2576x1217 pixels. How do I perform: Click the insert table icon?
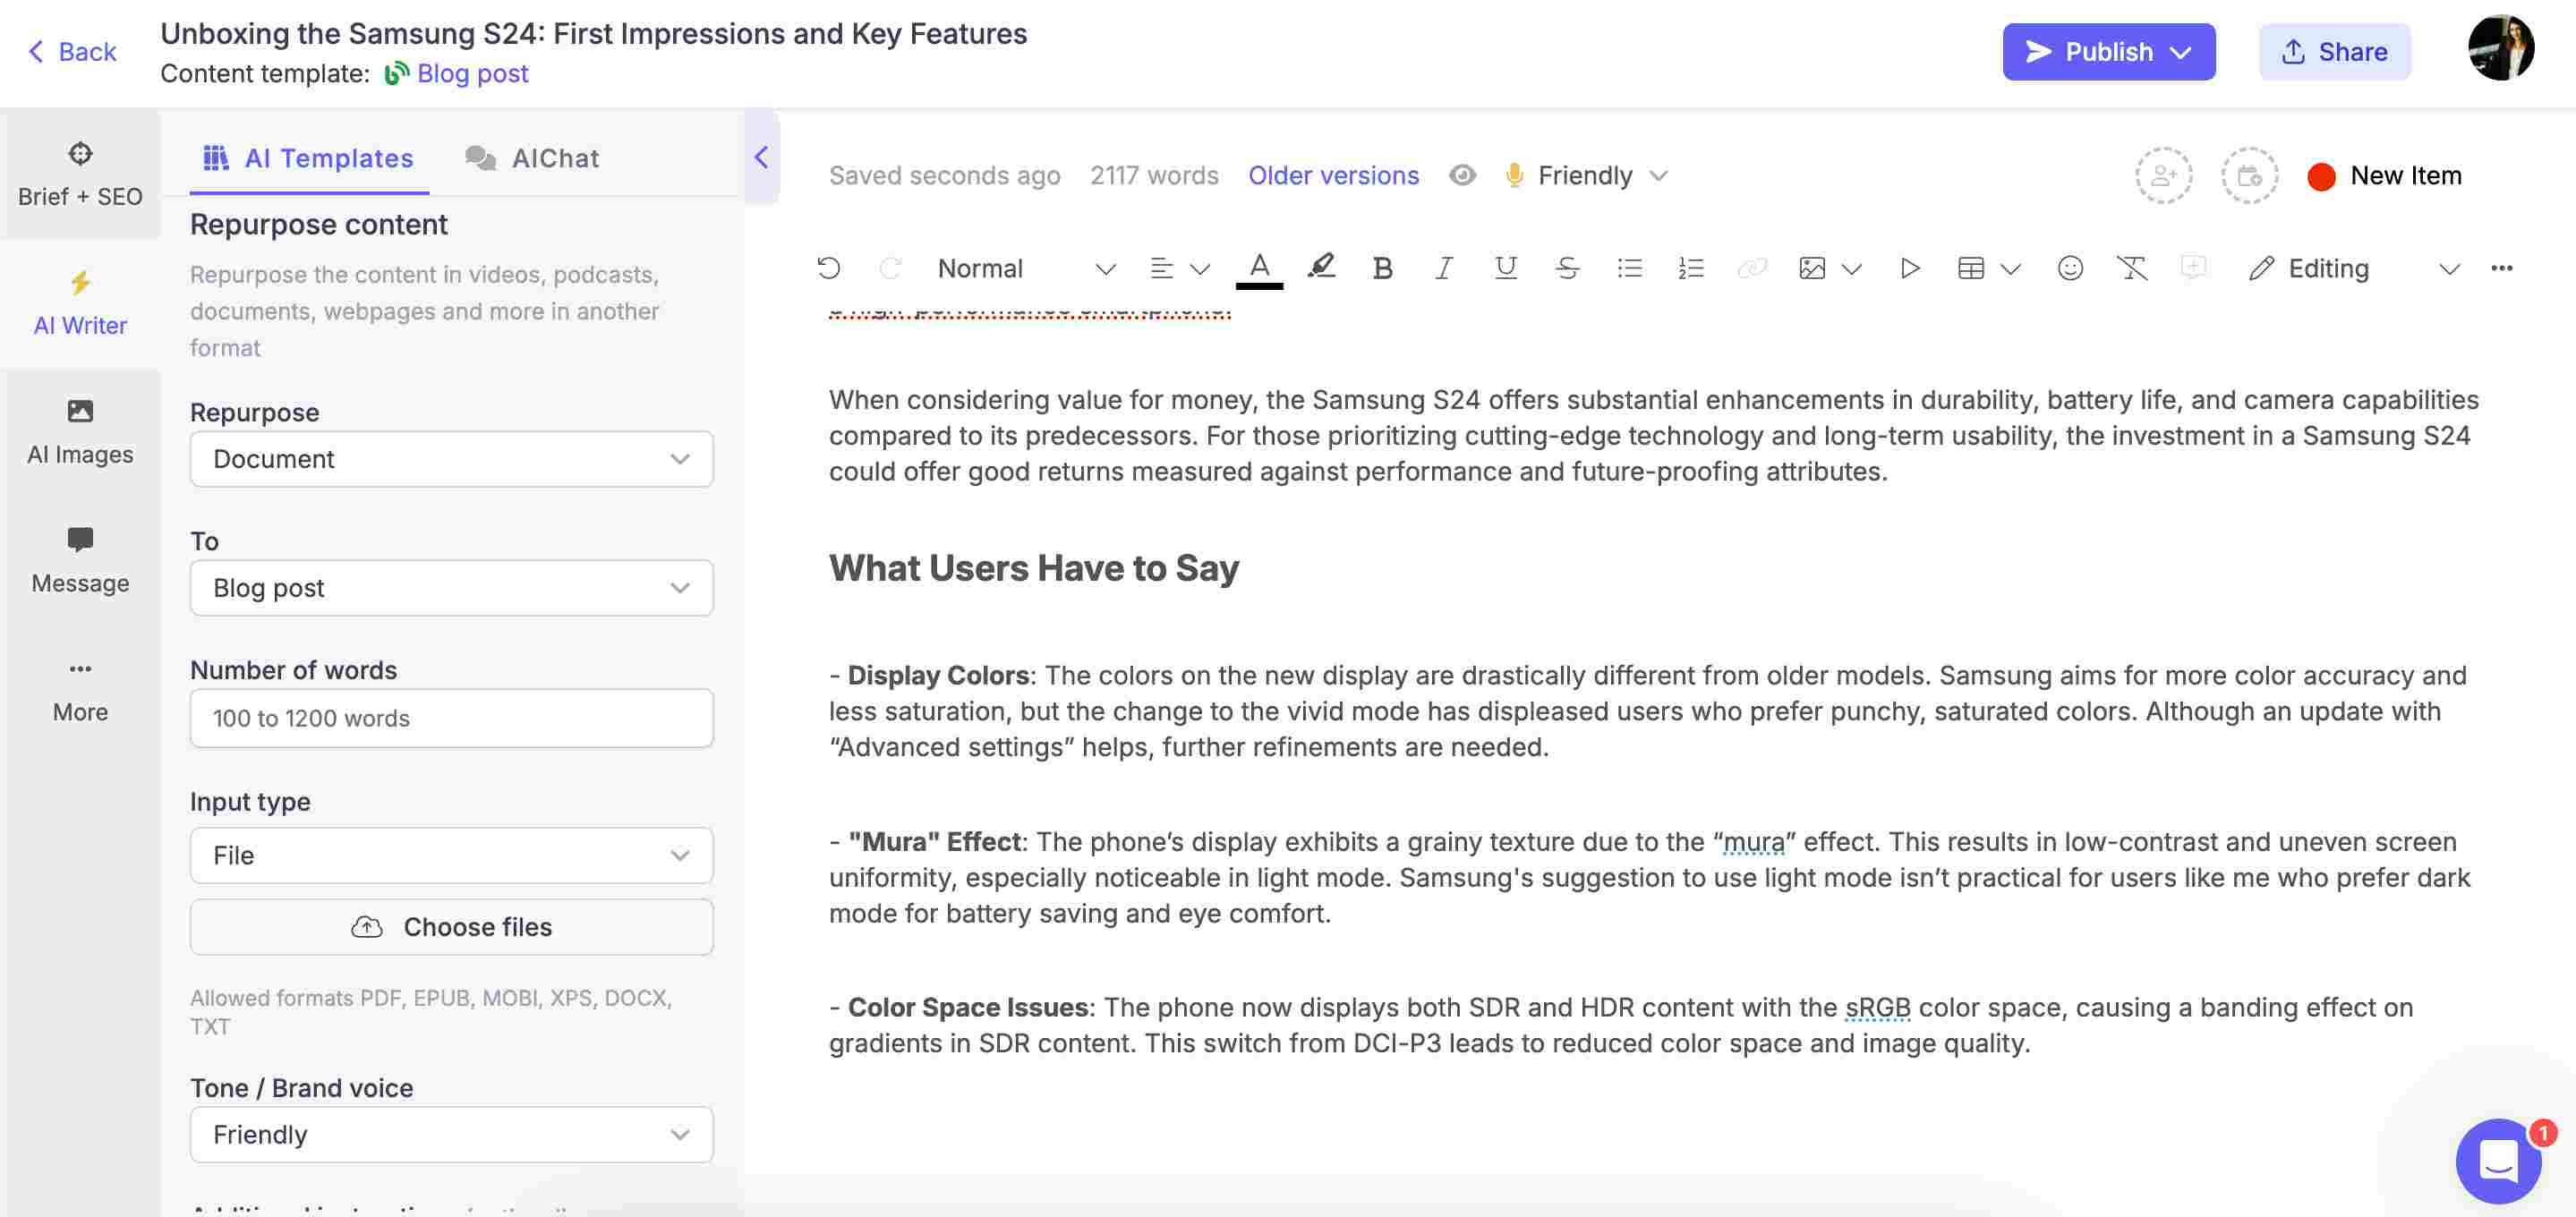pyautogui.click(x=1970, y=268)
